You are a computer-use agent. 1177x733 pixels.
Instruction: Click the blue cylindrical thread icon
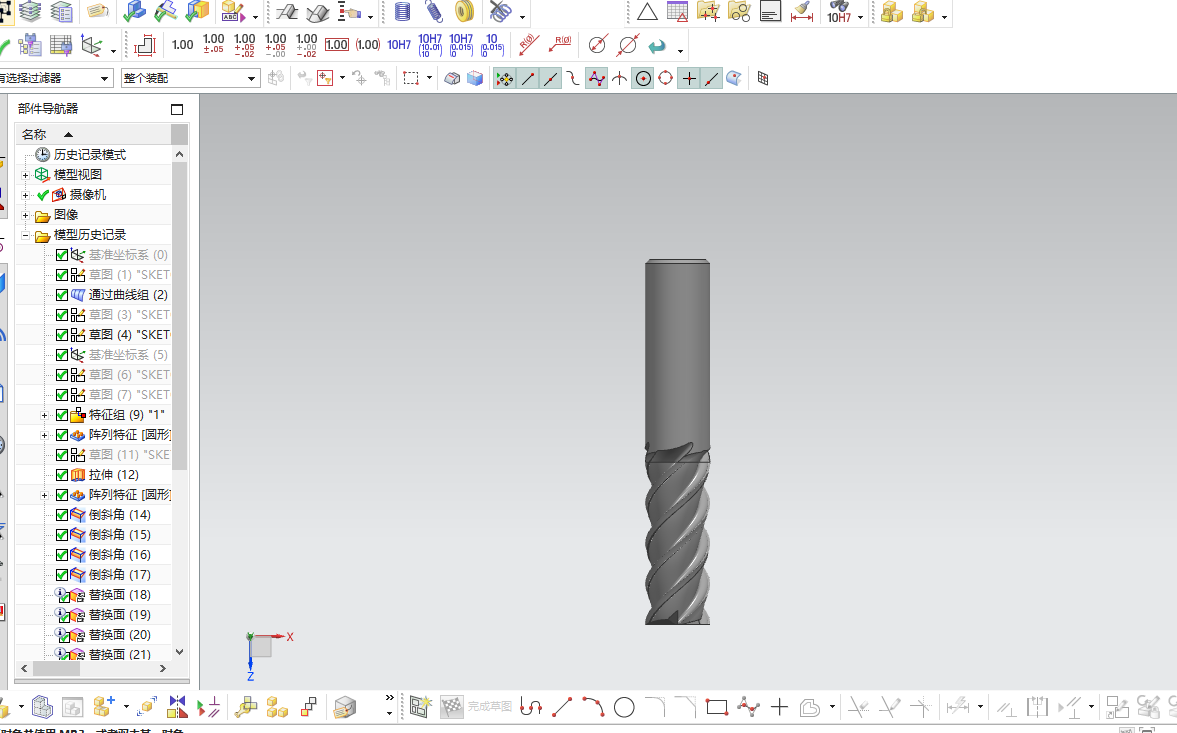tap(402, 11)
